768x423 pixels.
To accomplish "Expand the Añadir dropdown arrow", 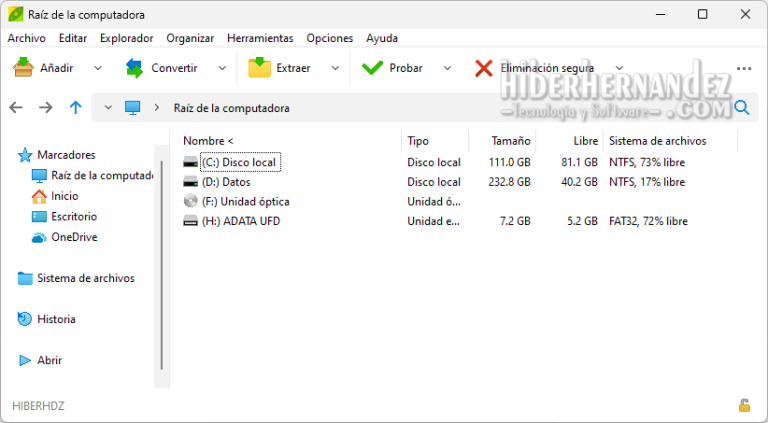I will pyautogui.click(x=97, y=68).
